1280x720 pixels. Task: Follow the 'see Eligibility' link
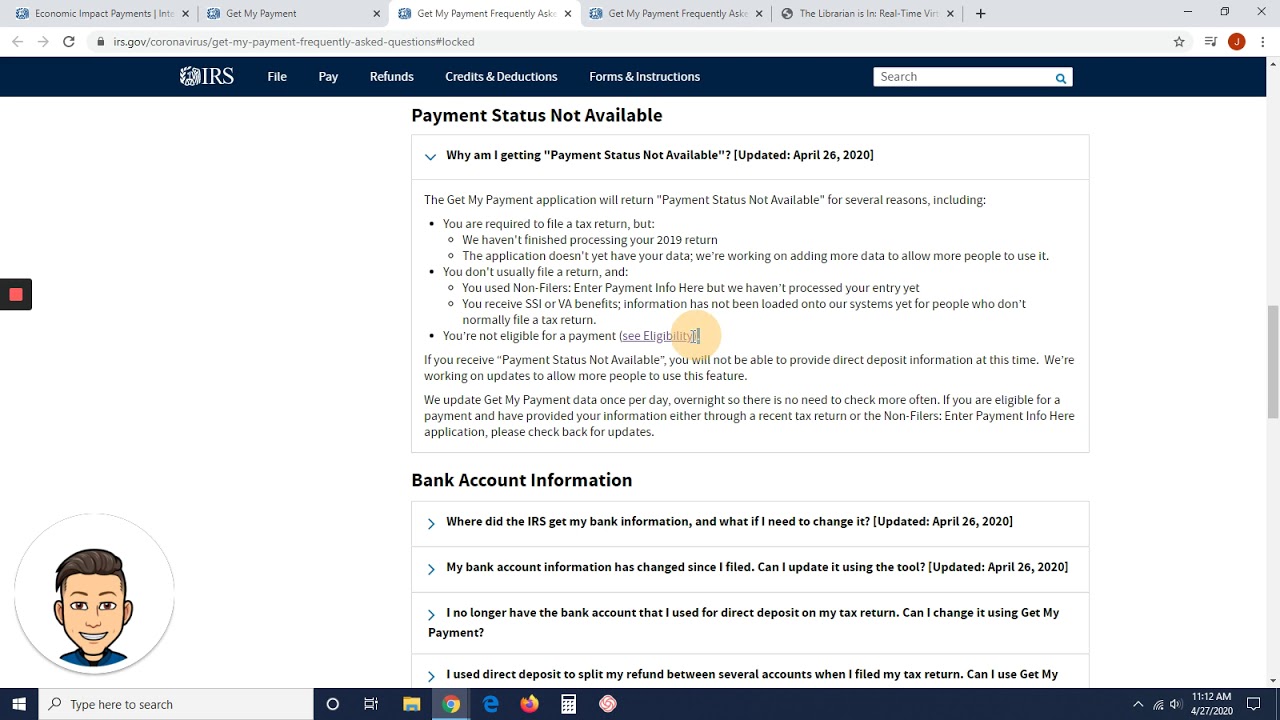pyautogui.click(x=657, y=336)
